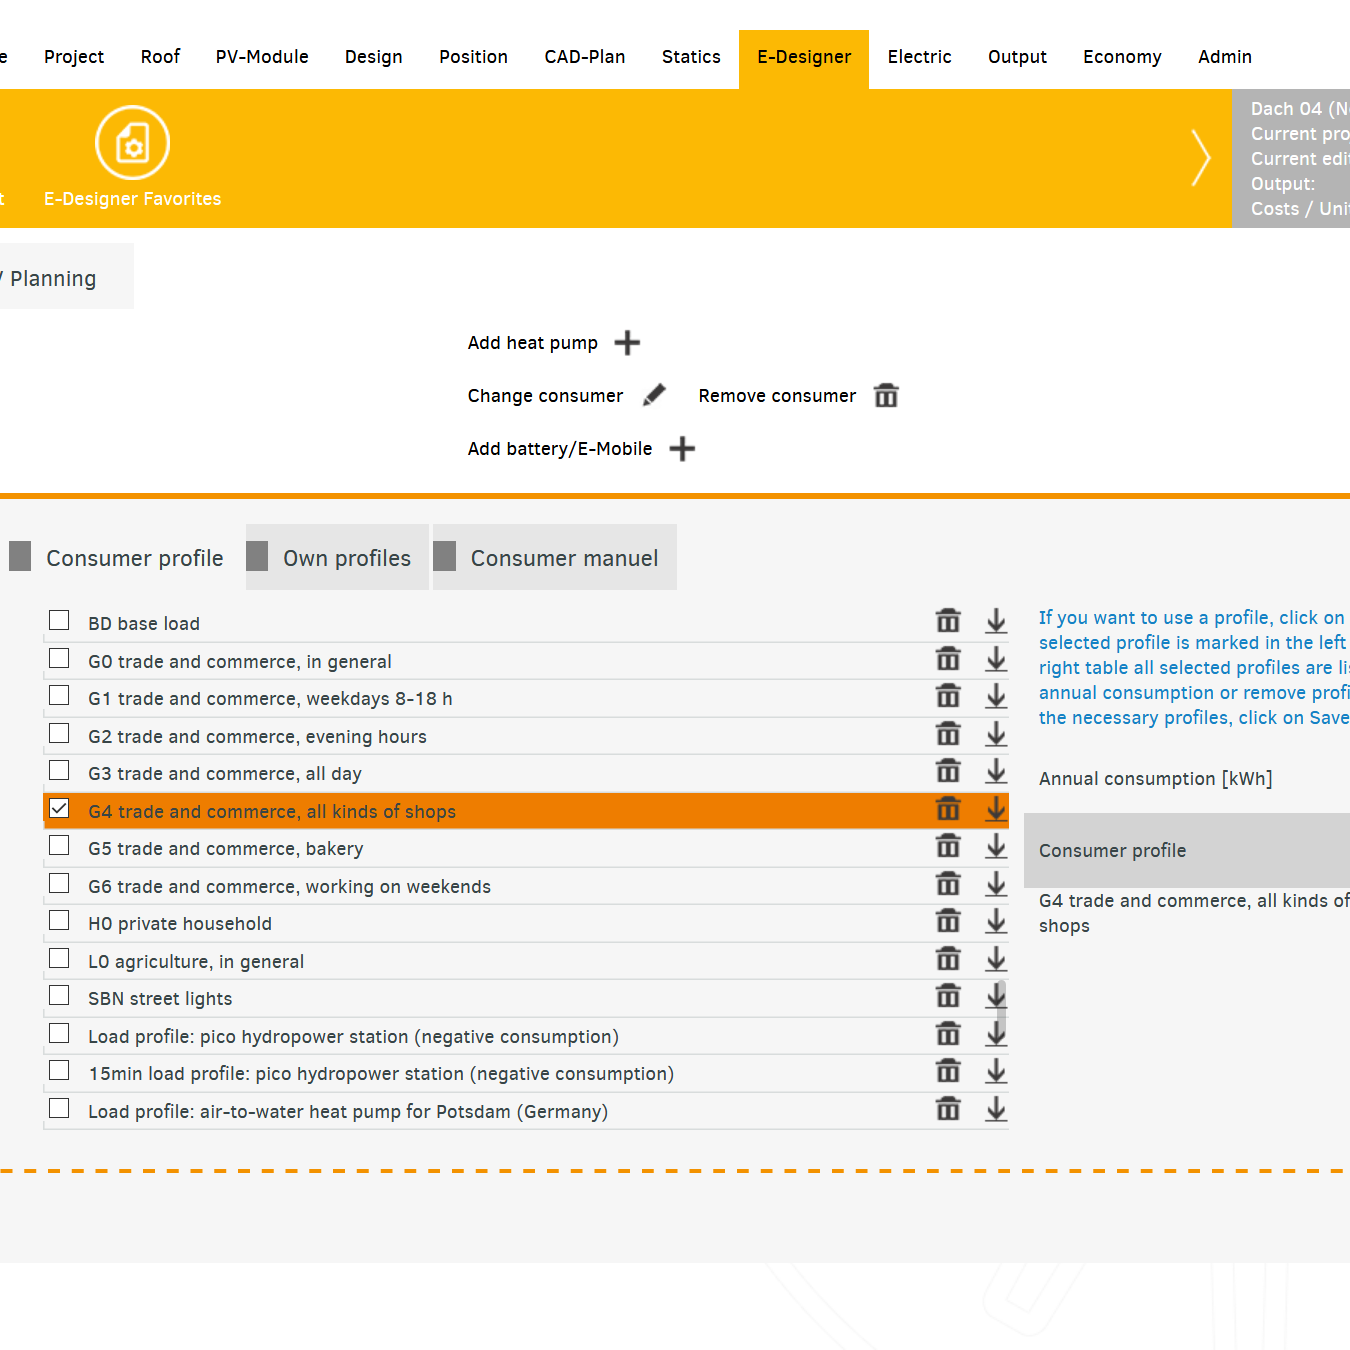This screenshot has height=1350, width=1350.
Task: Open the Economy menu
Action: pyautogui.click(x=1122, y=57)
